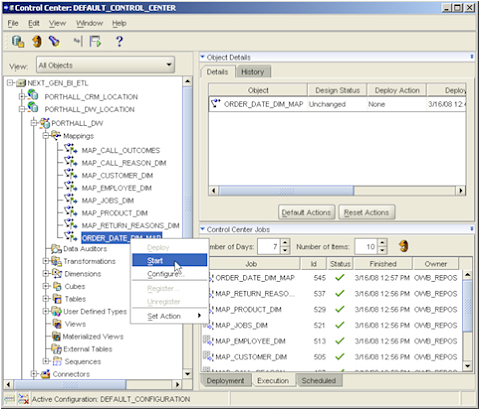The width and height of the screenshot is (480, 410).
Task: Click the External Tables node icon
Action: (x=56, y=349)
